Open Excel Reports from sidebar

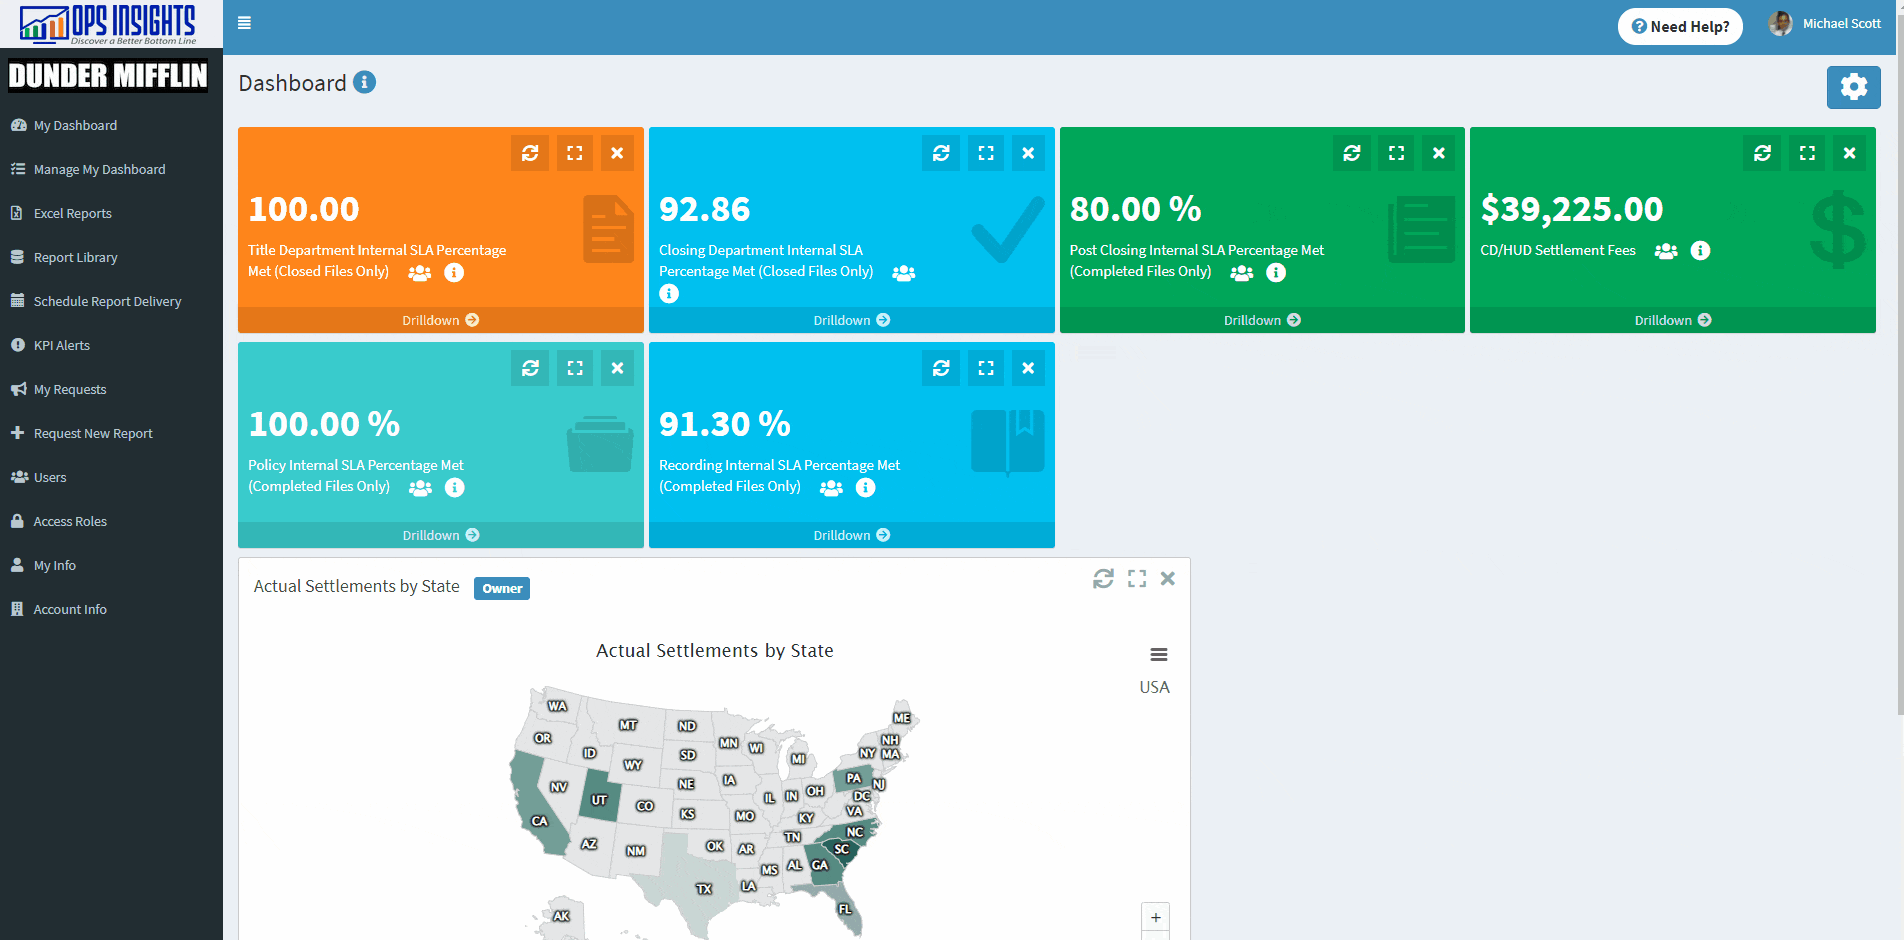(72, 213)
